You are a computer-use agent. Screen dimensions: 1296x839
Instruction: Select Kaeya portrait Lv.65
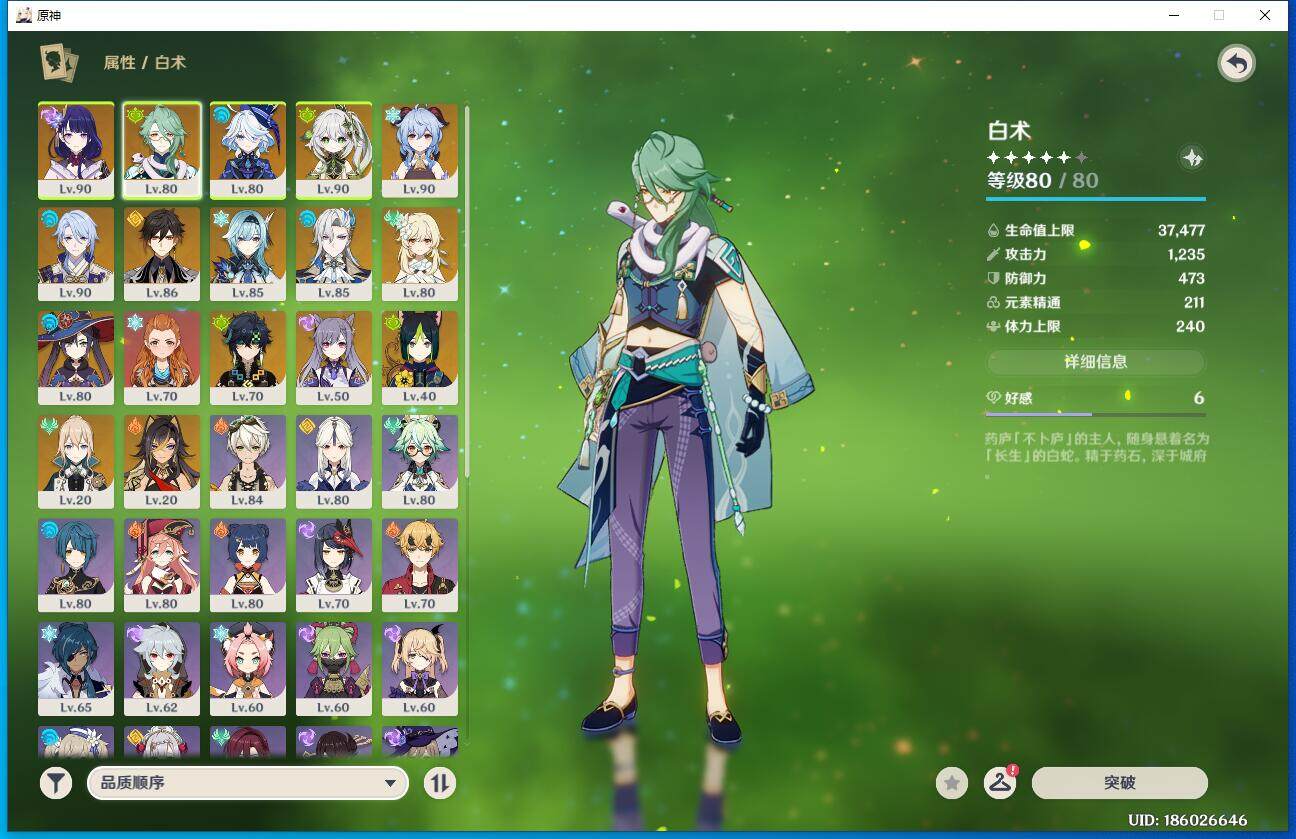click(76, 669)
